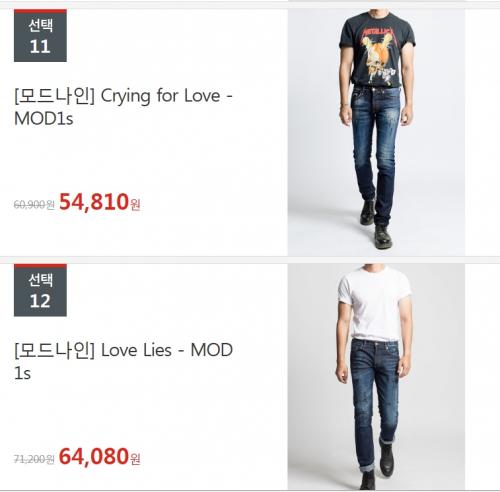Click the number 11 in the dark badge

tap(40, 47)
